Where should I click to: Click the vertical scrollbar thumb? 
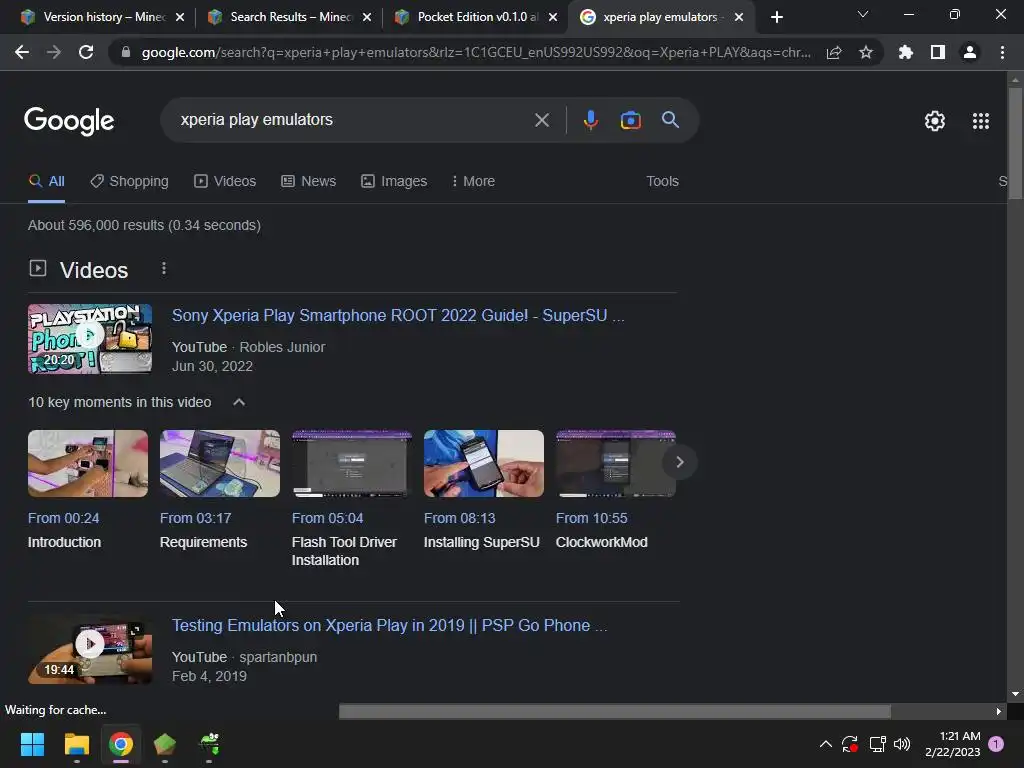[1015, 142]
